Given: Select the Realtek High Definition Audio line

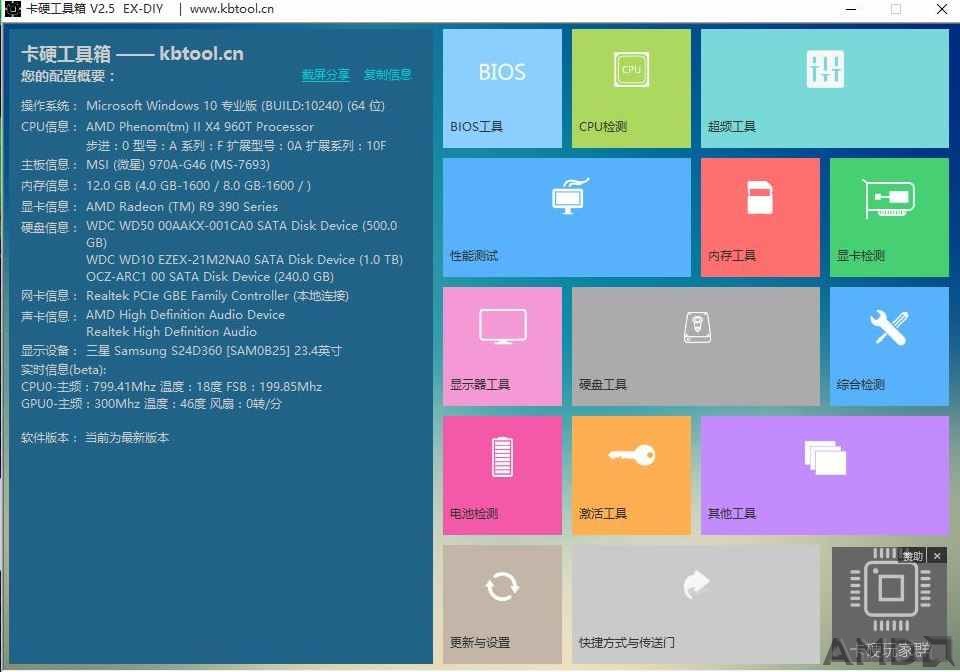Looking at the screenshot, I should (x=171, y=332).
